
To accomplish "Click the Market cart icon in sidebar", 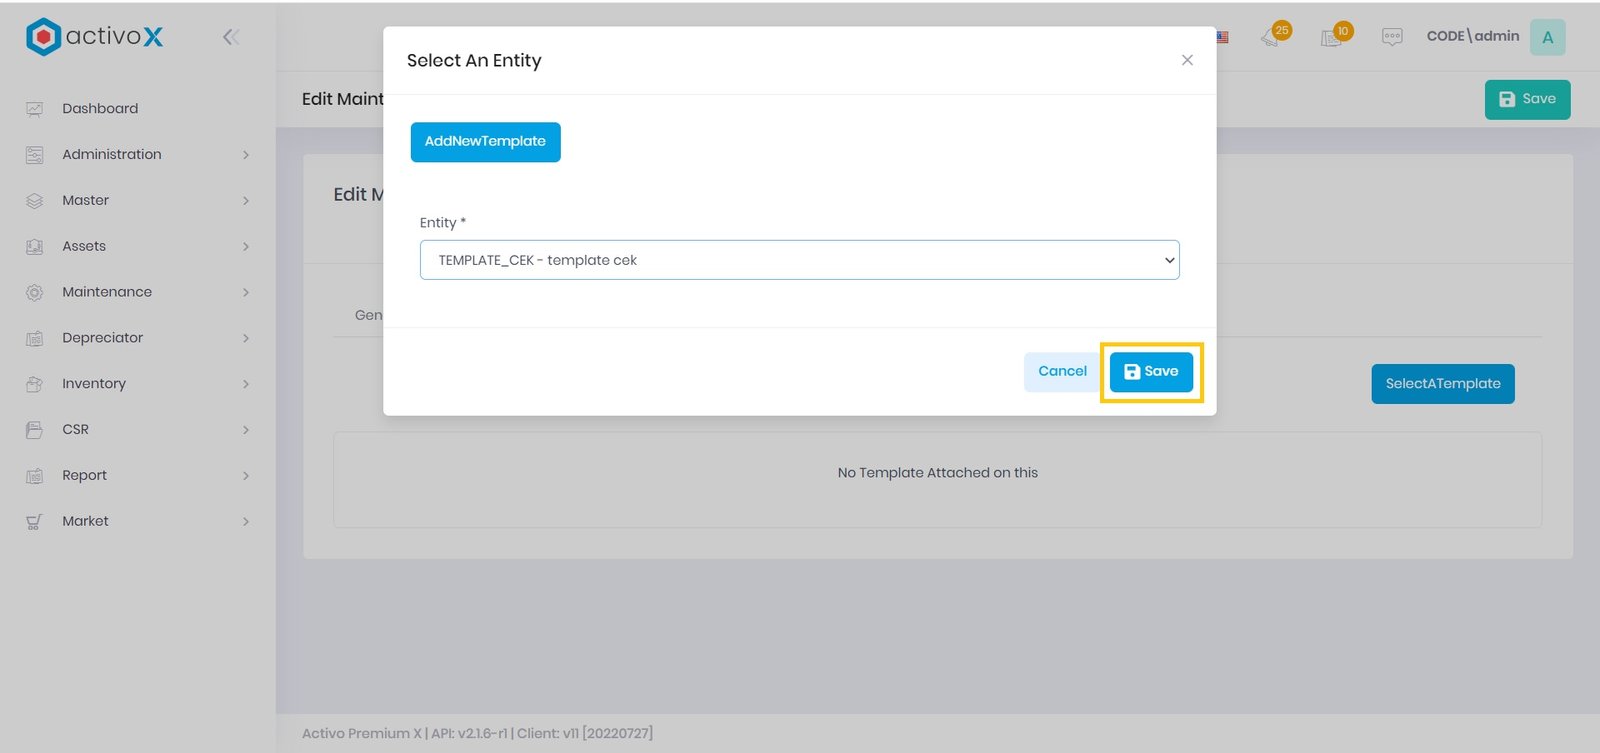I will tap(35, 521).
